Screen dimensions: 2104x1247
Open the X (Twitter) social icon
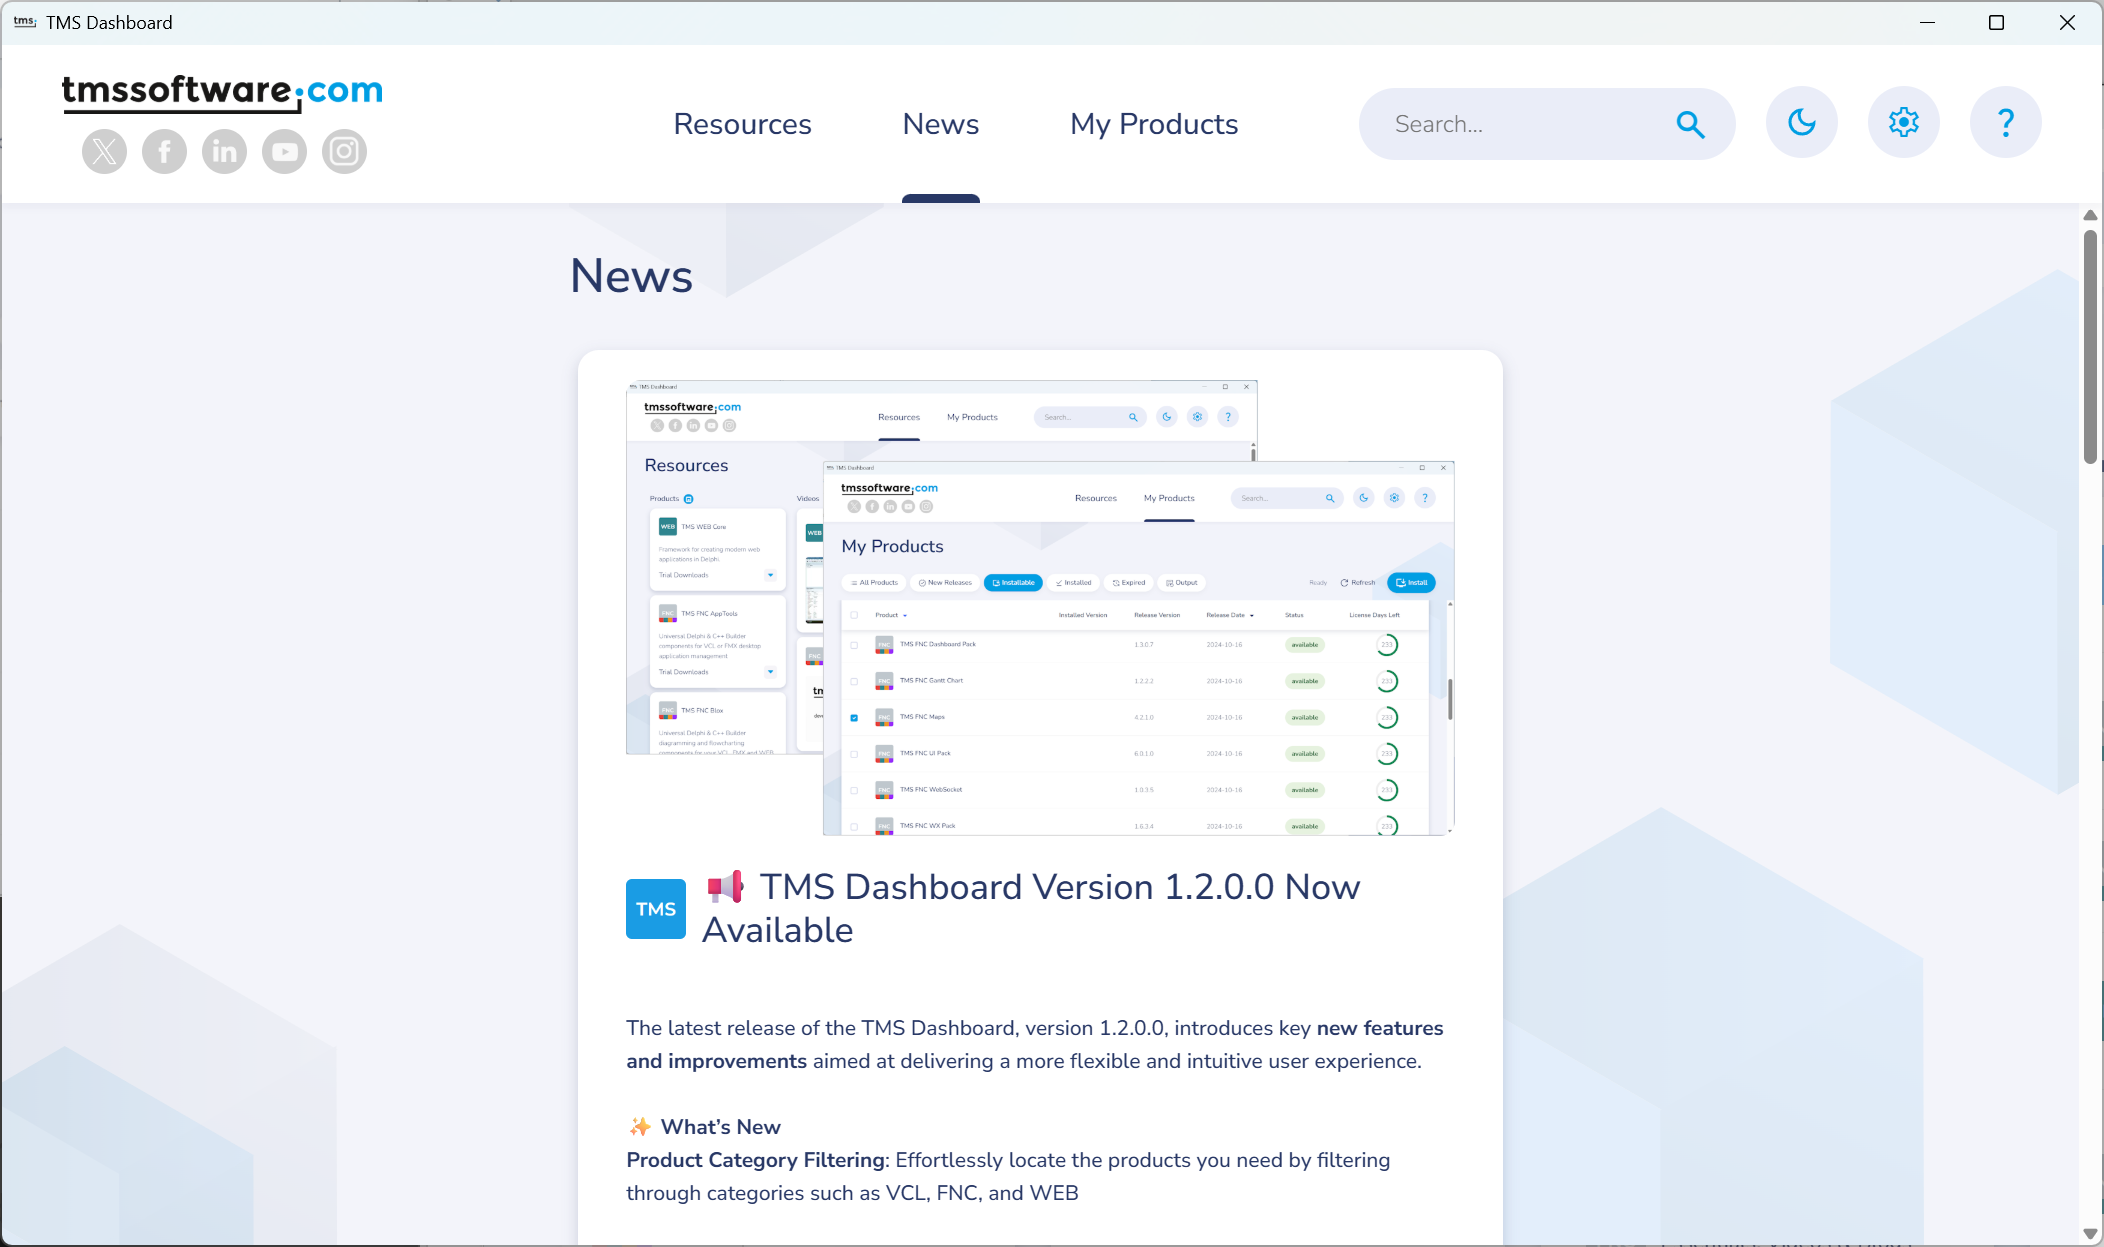click(104, 152)
